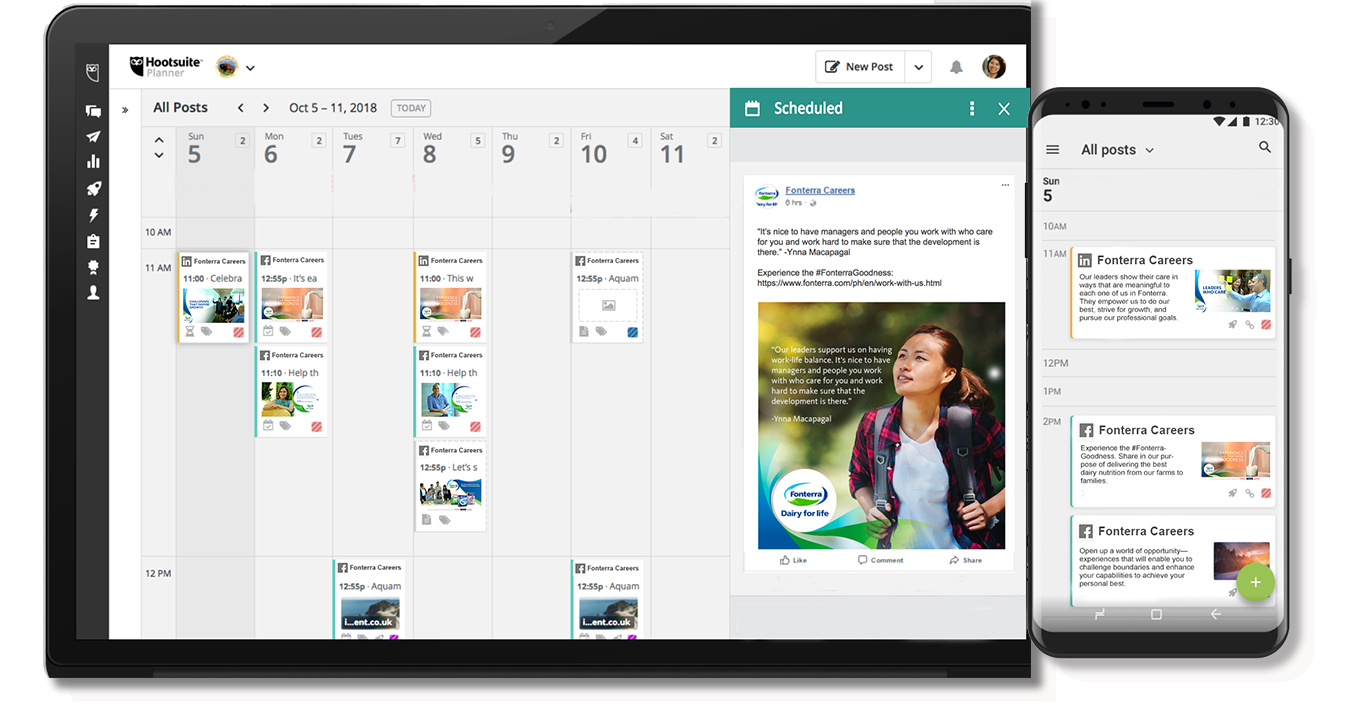Viewport: 1354px width, 706px height.
Task: Open Assignments clipboard sidebar icon
Action: point(93,241)
